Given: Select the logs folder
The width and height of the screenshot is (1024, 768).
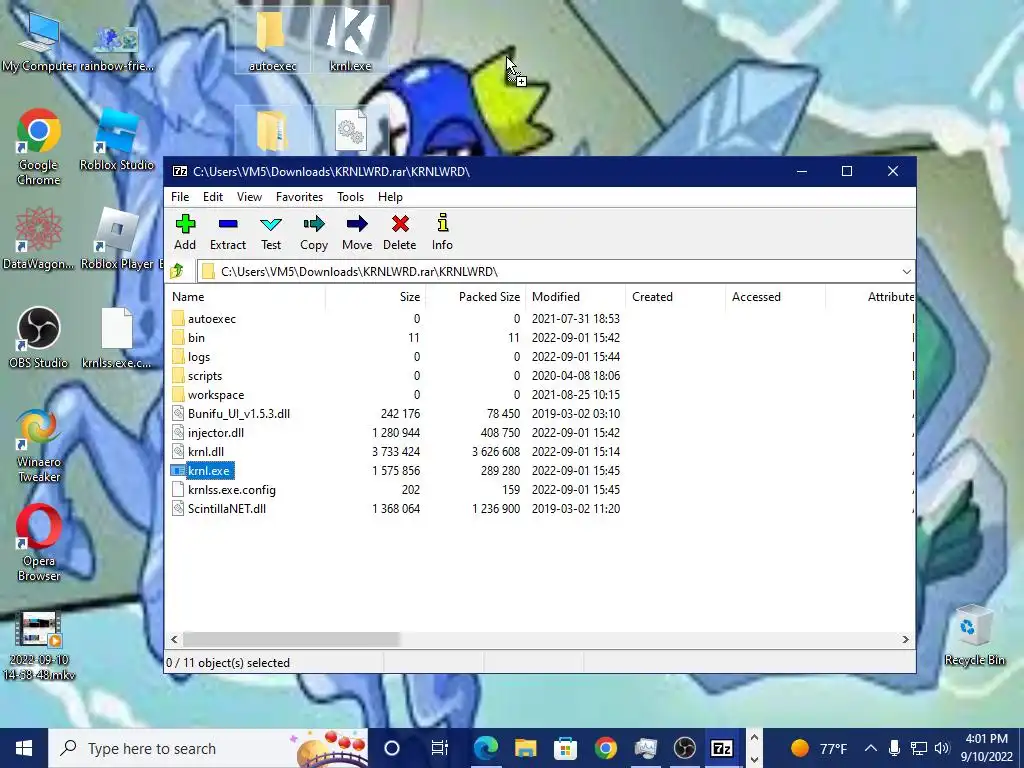Looking at the screenshot, I should (x=199, y=357).
